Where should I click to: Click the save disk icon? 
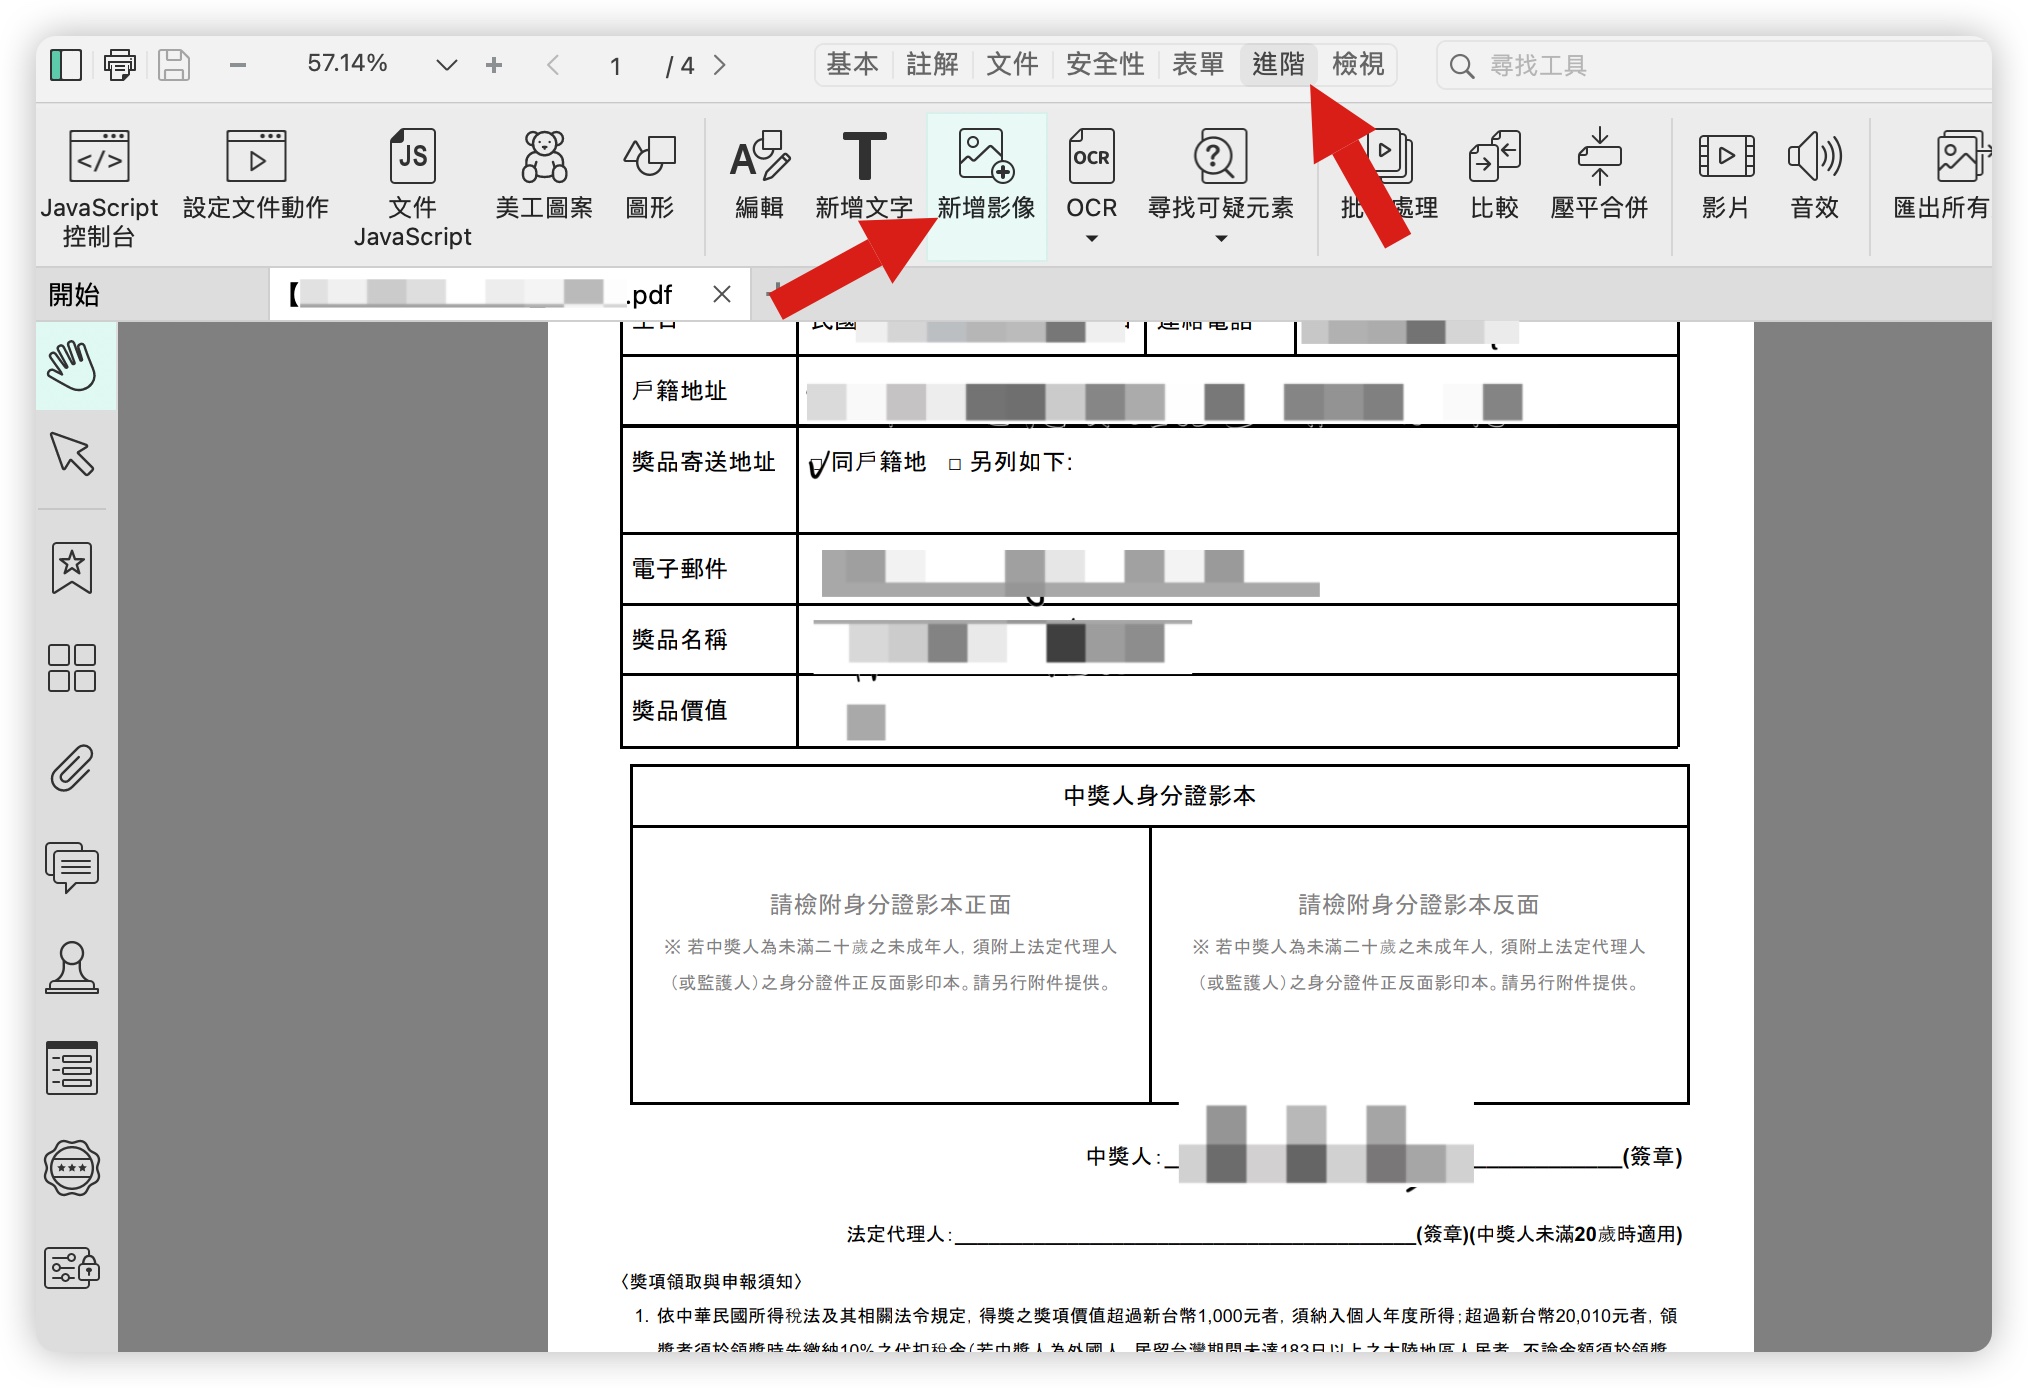(x=174, y=65)
